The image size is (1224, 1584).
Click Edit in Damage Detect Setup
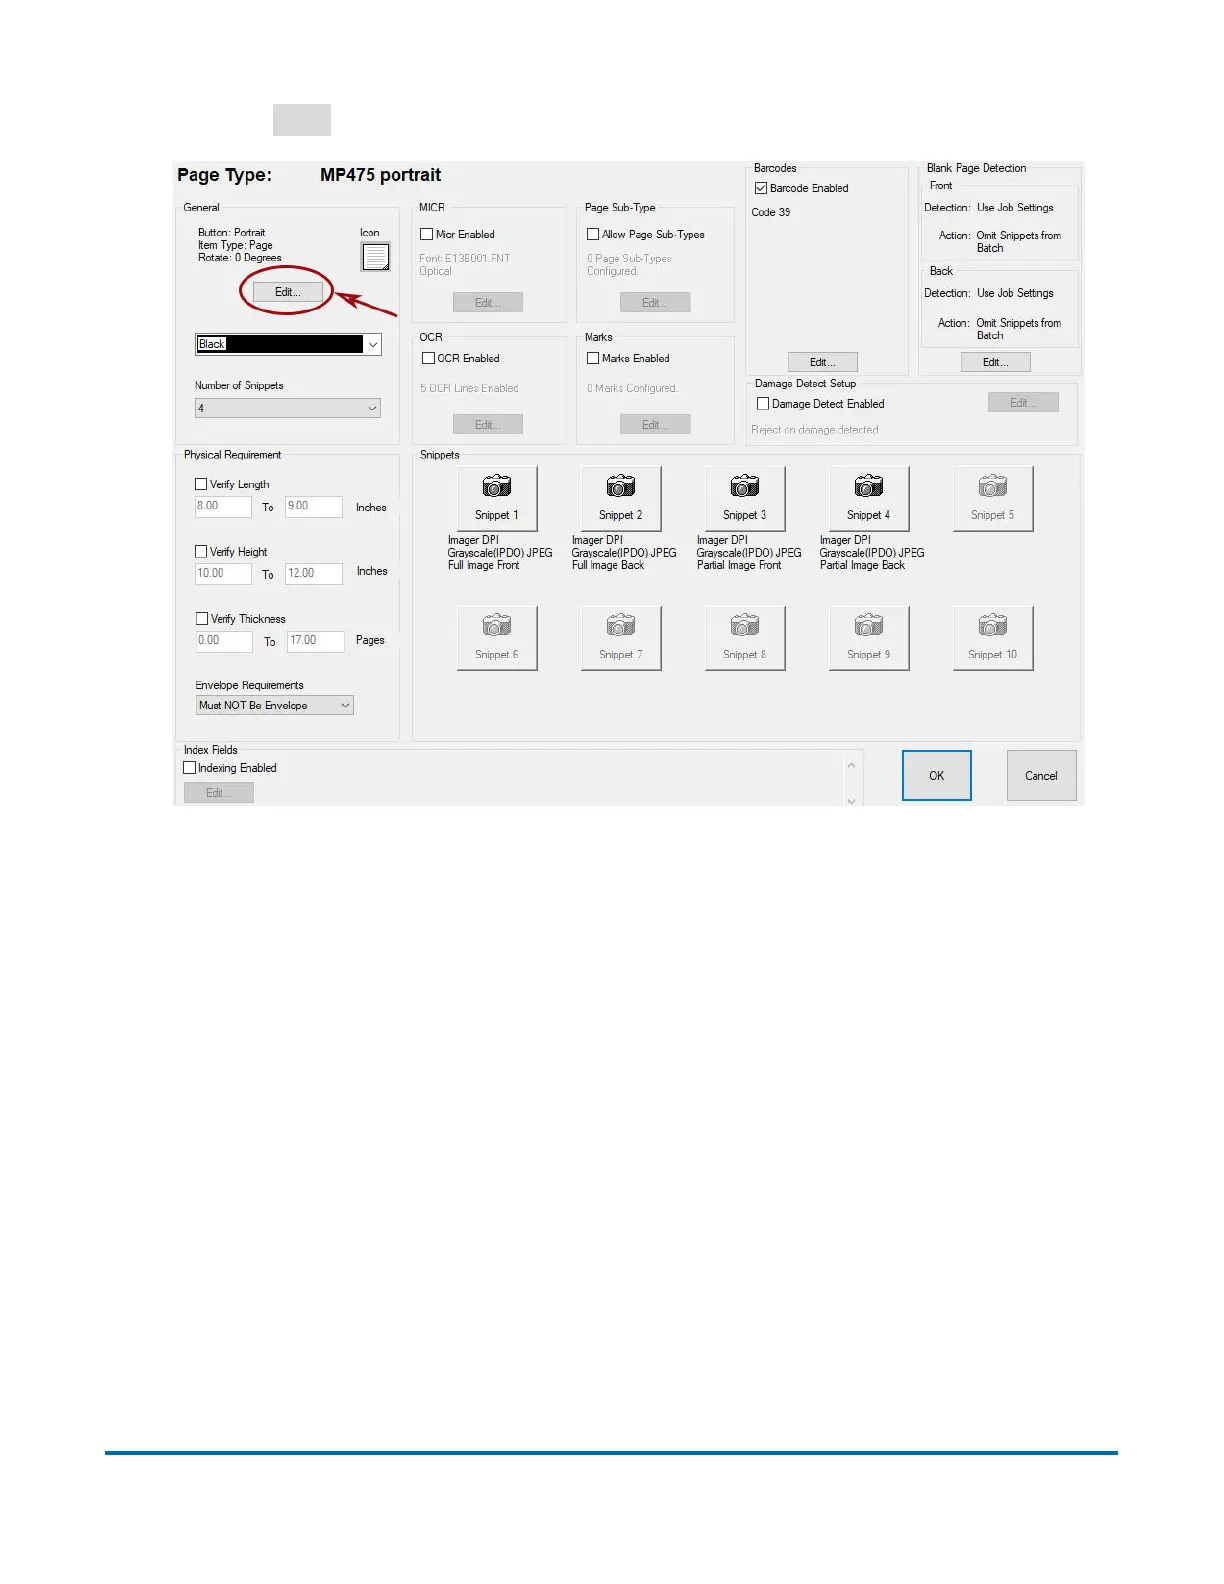1023,402
